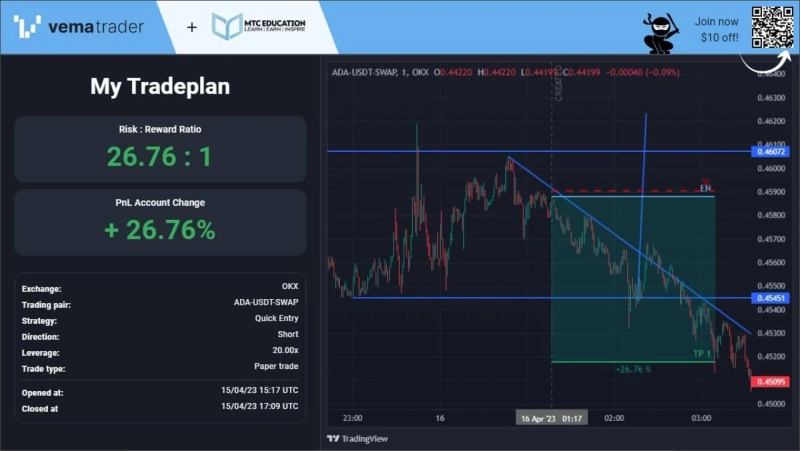Click the 16 Apr '23 01:17 time label
The width and height of the screenshot is (800, 451).
coord(551,418)
